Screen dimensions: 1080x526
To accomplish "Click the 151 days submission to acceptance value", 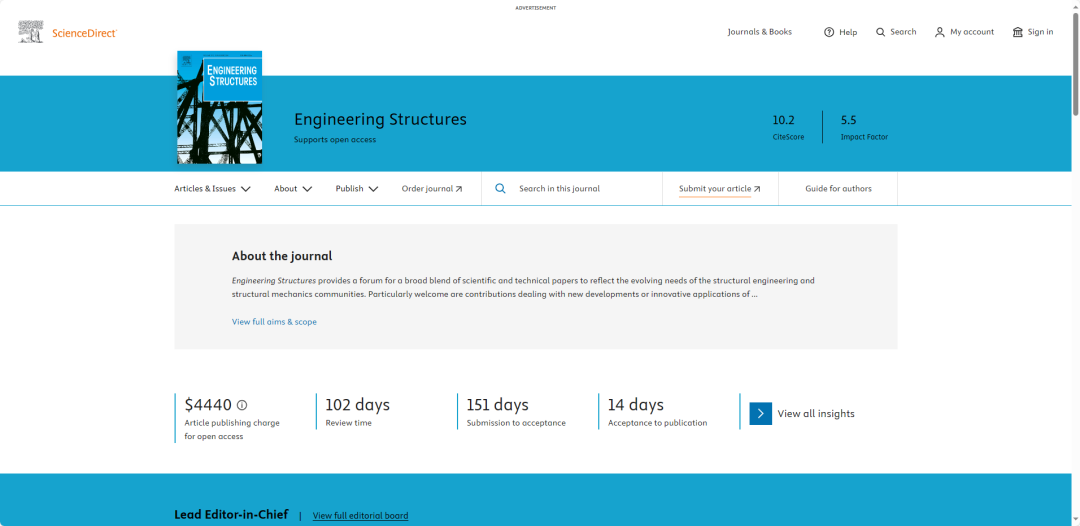I will tap(497, 404).
